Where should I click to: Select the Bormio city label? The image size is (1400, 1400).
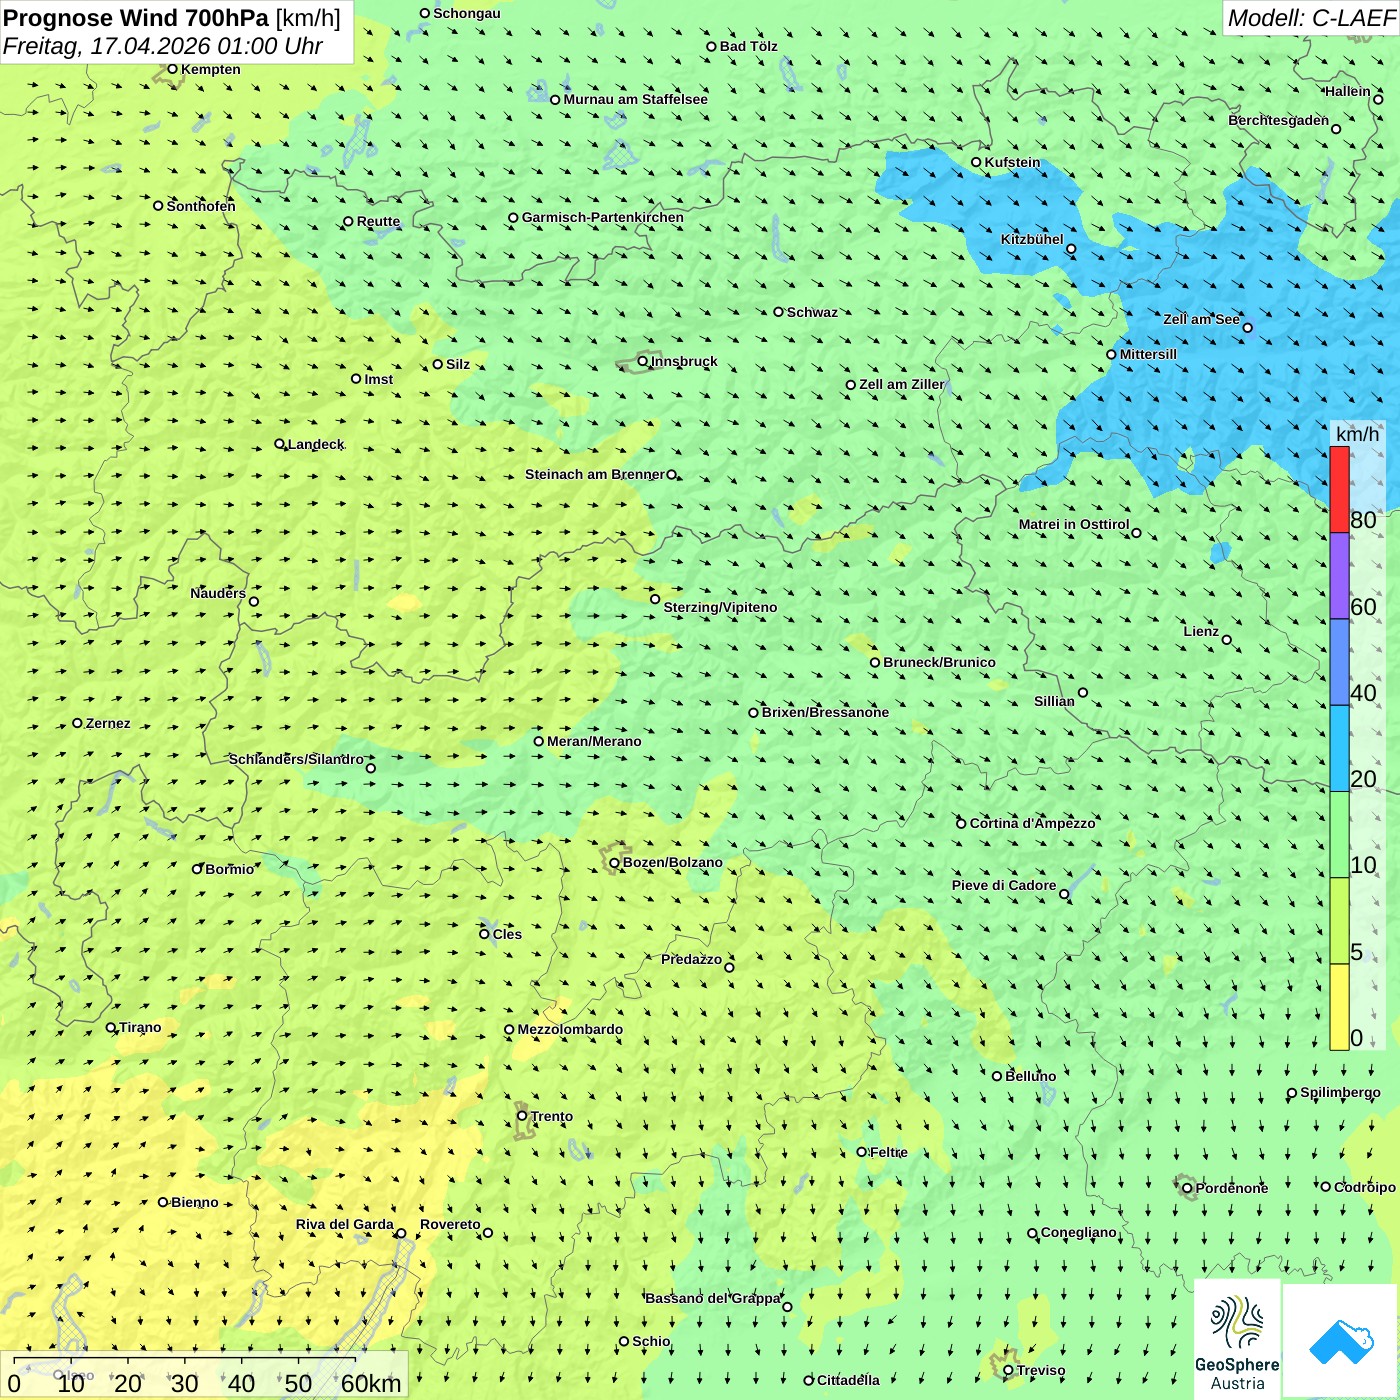(230, 869)
